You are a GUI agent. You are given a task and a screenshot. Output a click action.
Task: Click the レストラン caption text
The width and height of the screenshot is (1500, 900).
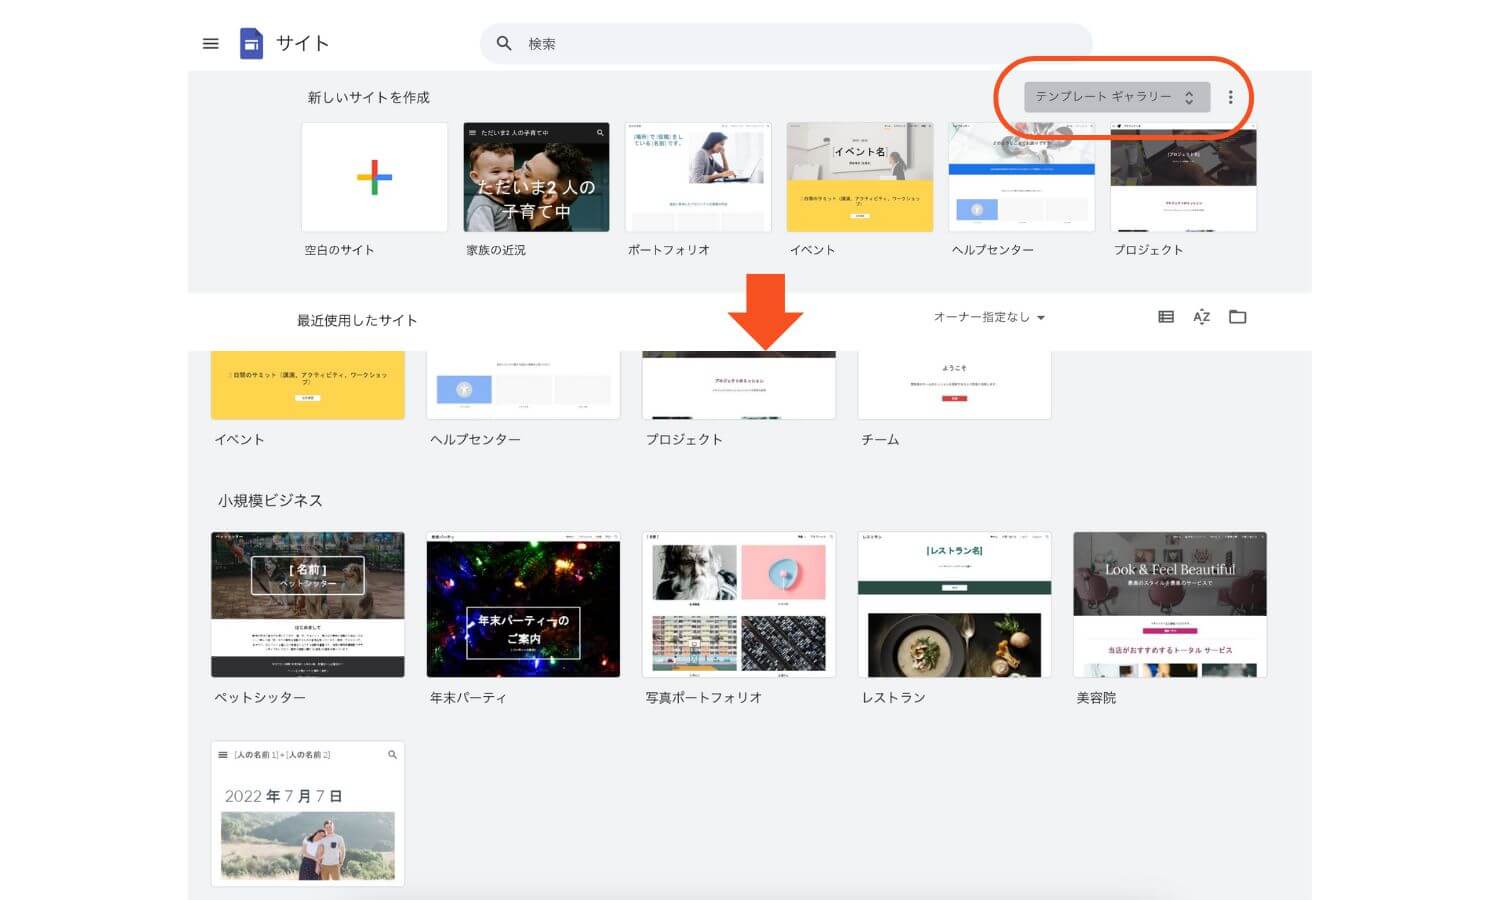(x=894, y=697)
